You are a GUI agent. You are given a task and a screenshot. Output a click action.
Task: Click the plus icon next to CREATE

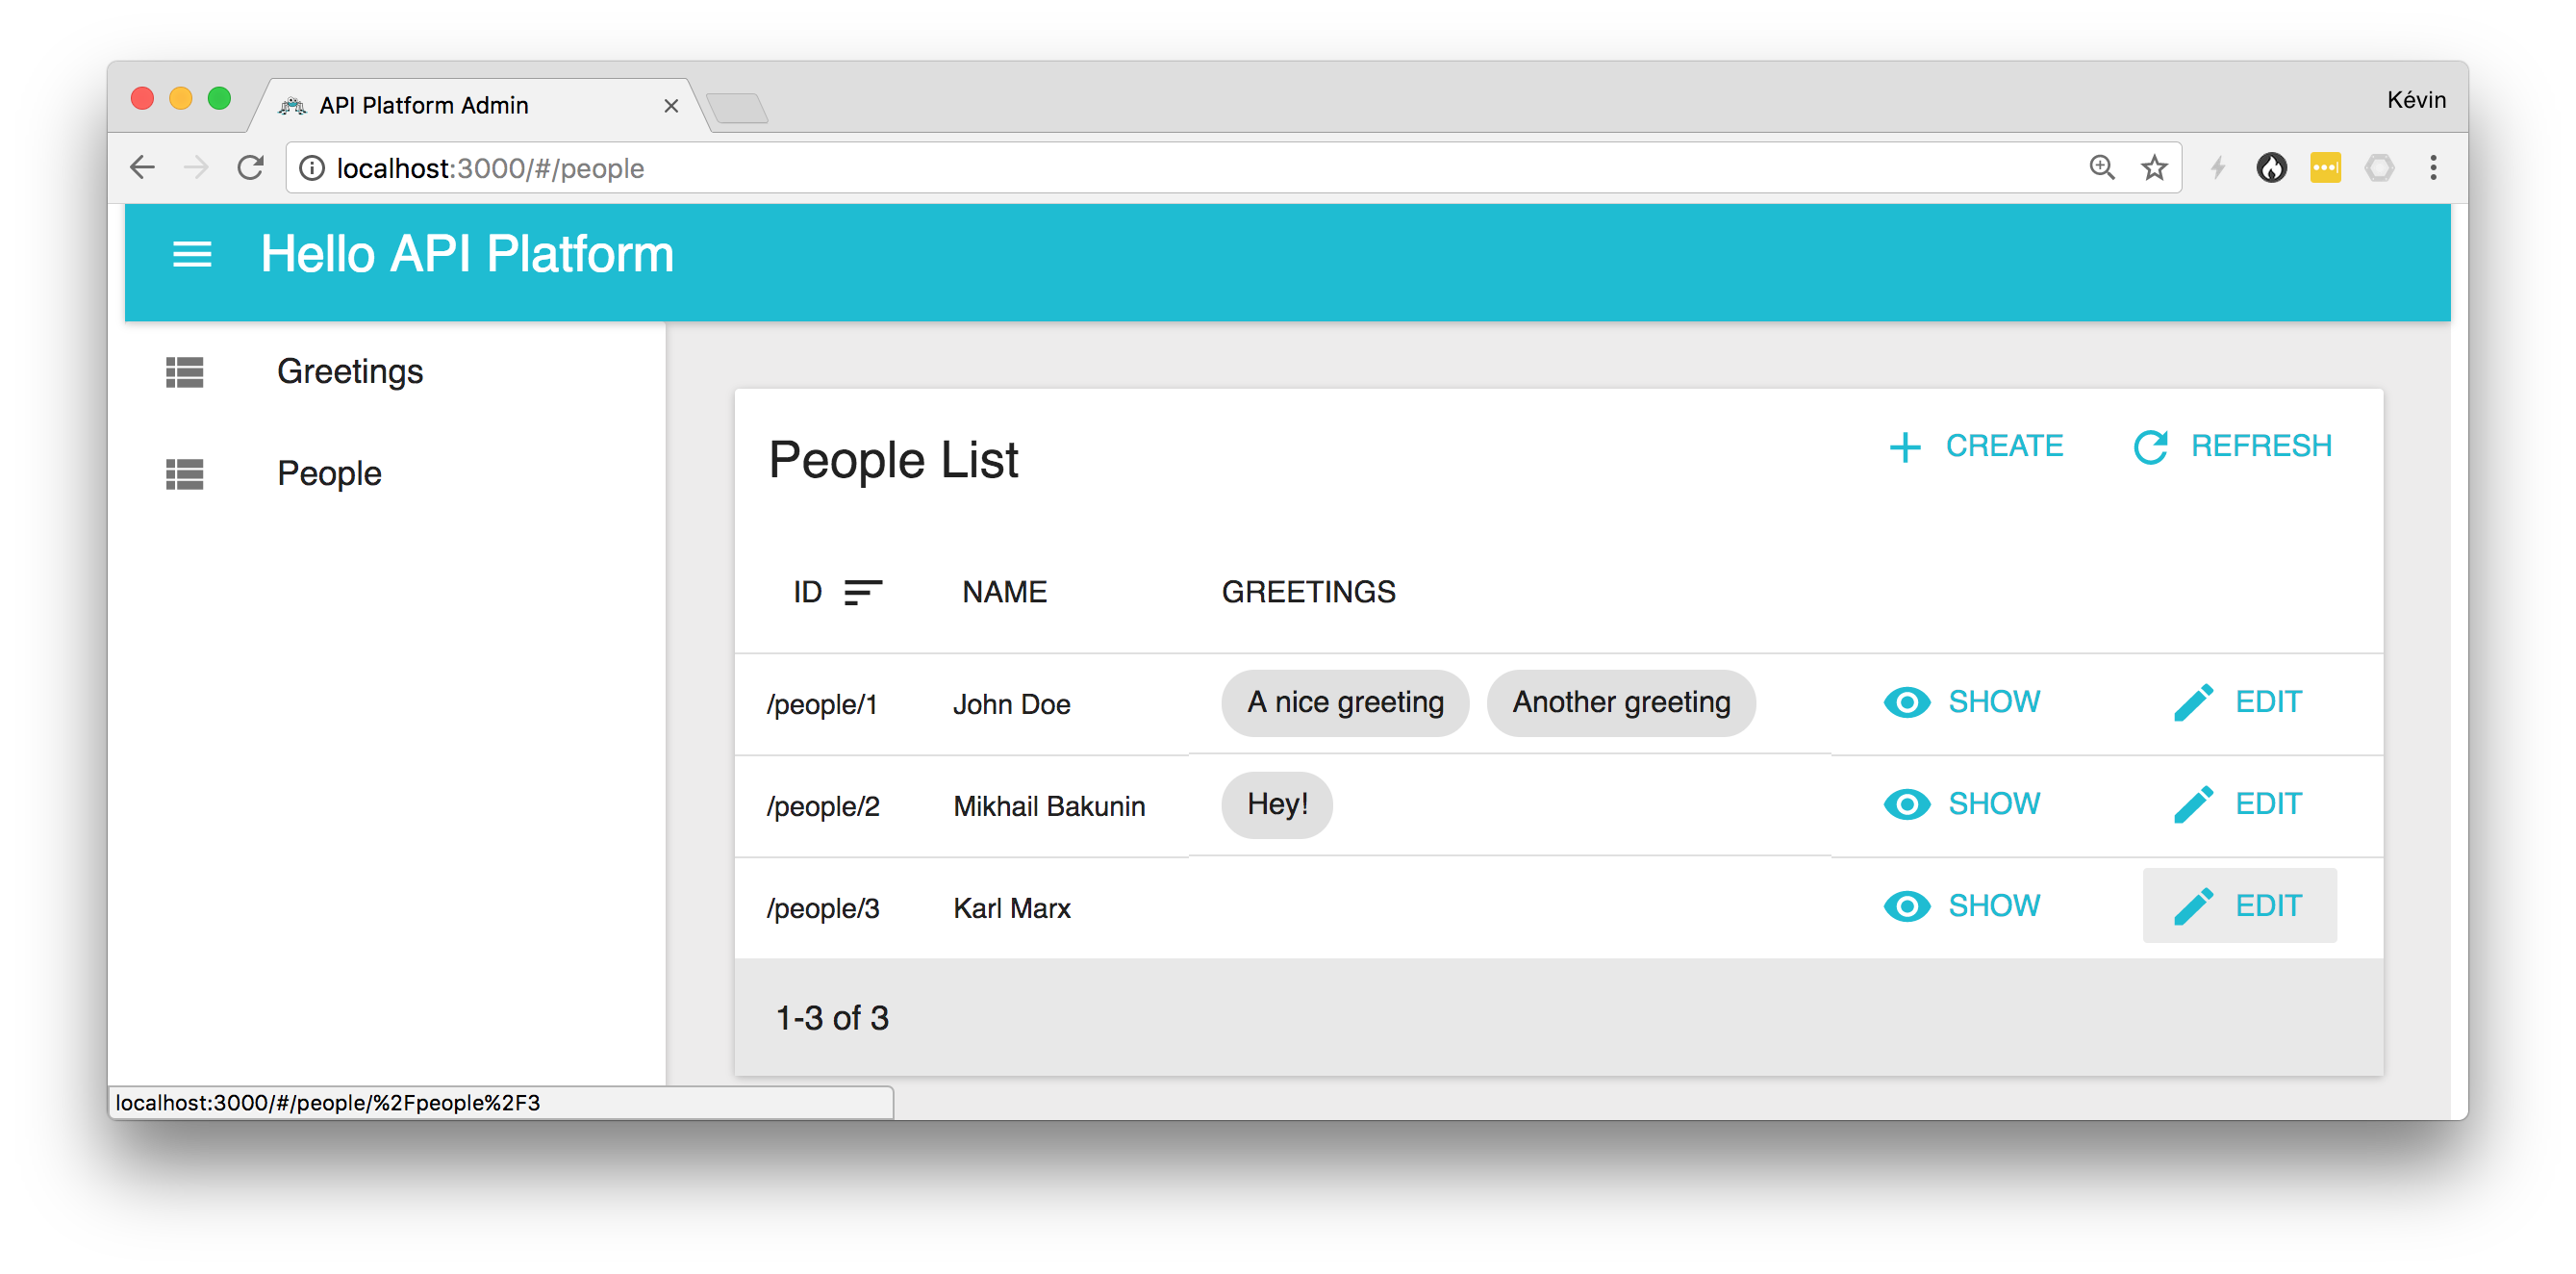(1904, 447)
